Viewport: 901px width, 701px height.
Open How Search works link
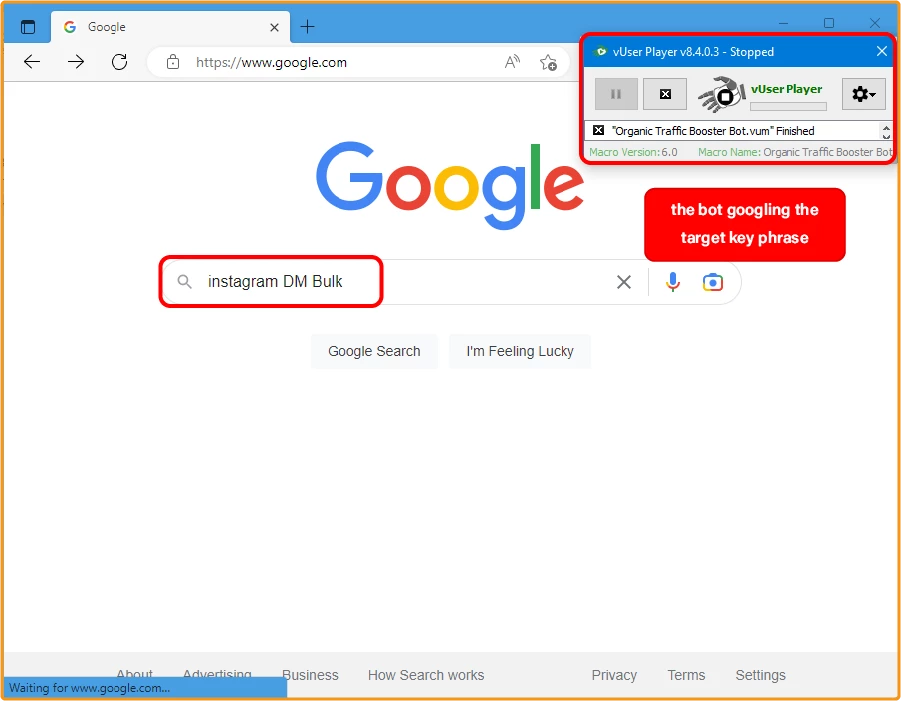pyautogui.click(x=426, y=675)
